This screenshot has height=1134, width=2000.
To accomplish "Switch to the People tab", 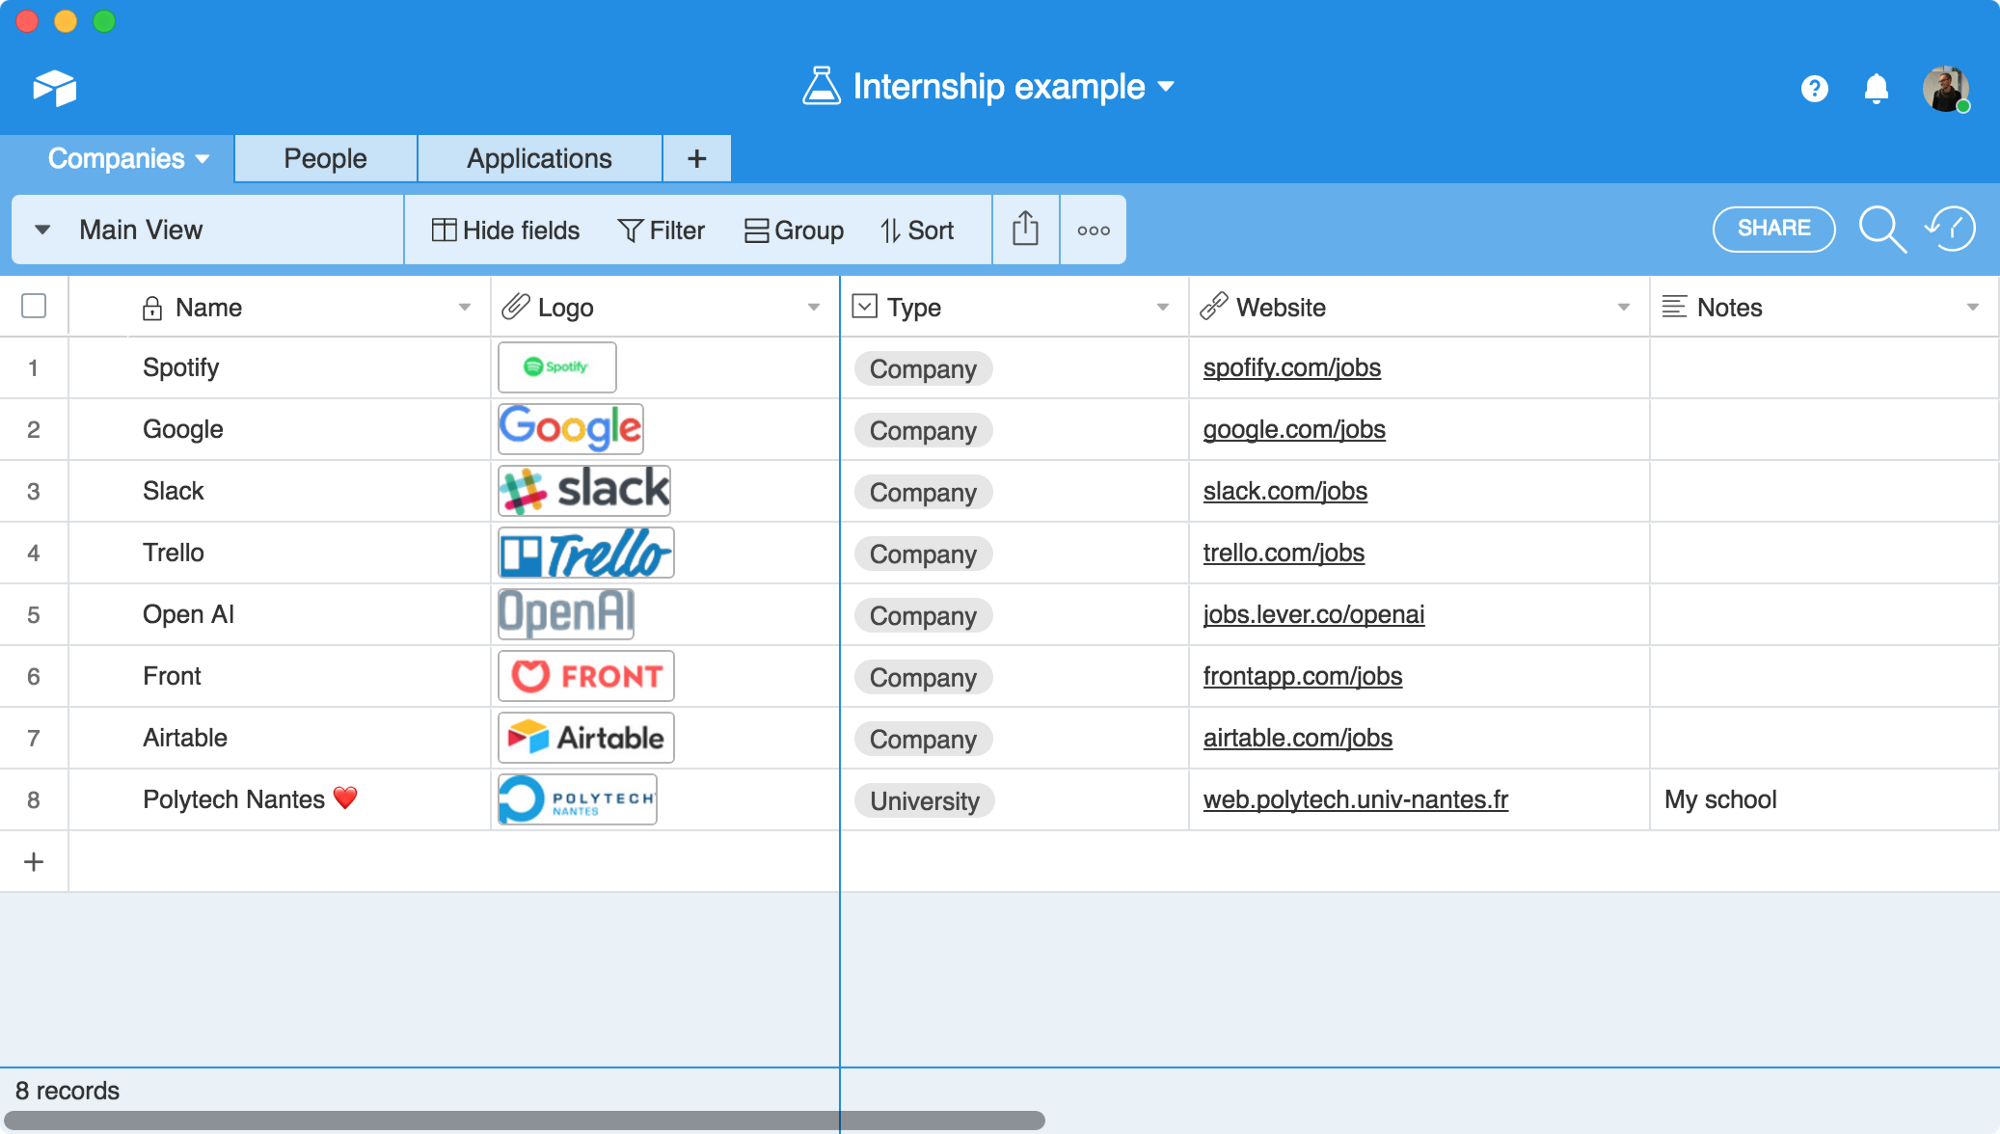I will [325, 158].
